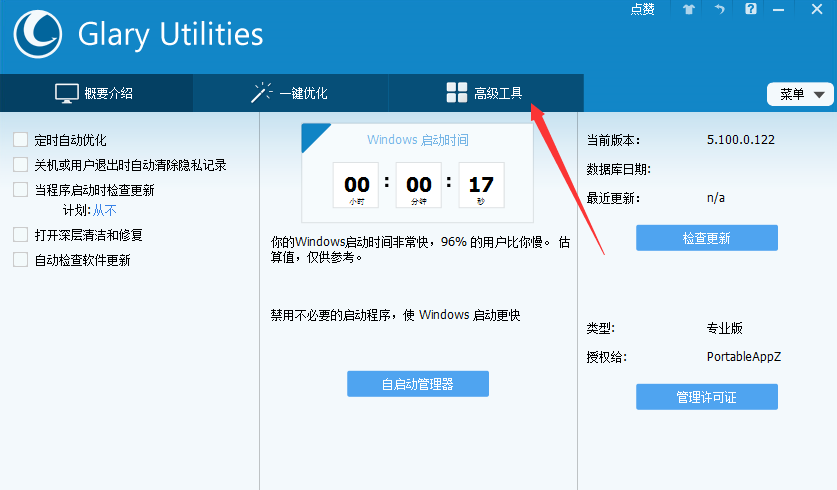837x490 pixels.
Task: Close the Glary Utilities window
Action: pyautogui.click(x=817, y=9)
